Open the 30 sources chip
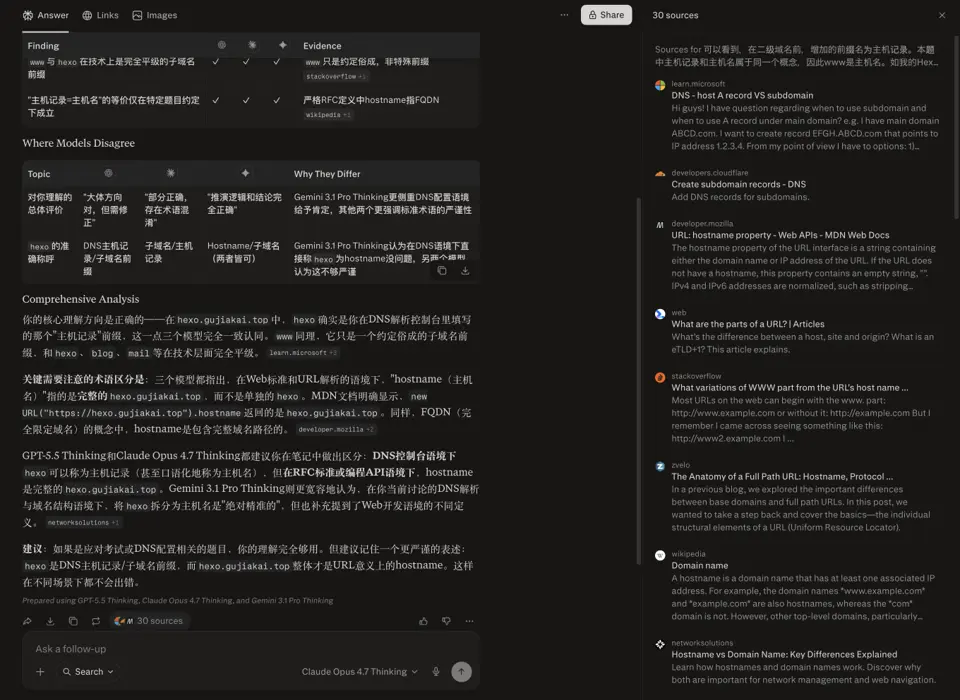The image size is (960, 700). point(149,621)
